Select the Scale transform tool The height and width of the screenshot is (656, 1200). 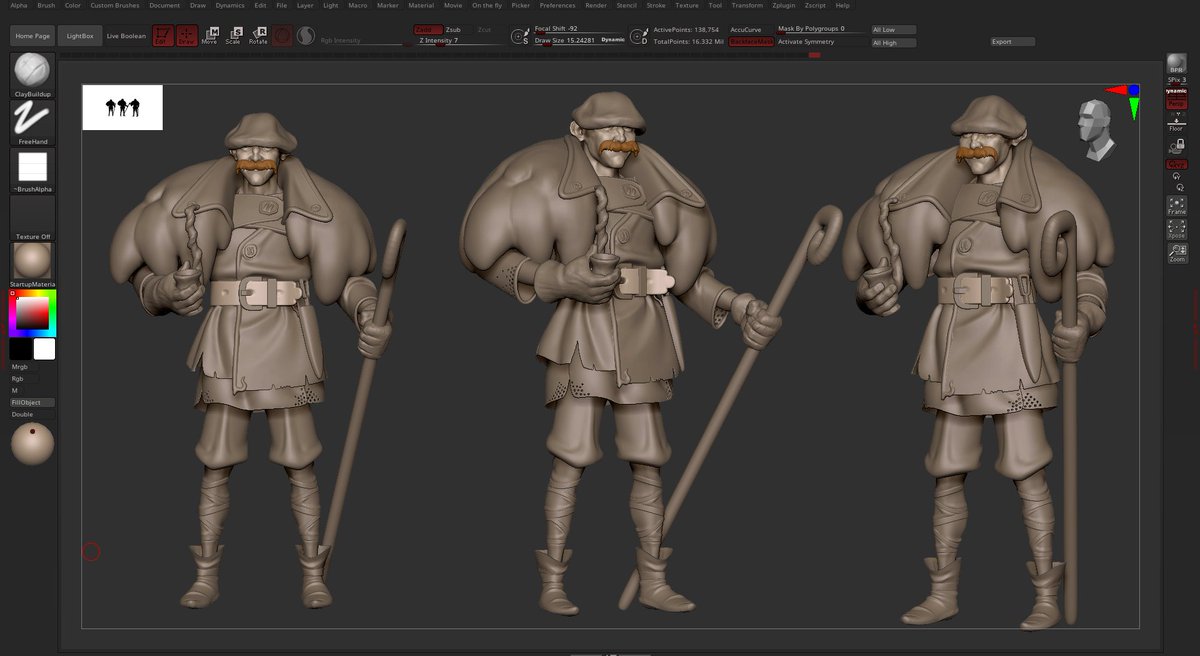(233, 36)
